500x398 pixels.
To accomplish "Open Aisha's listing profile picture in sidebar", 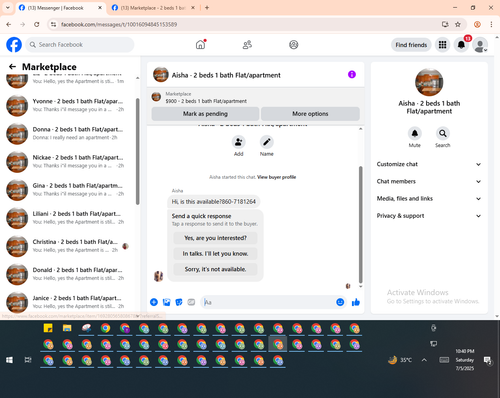I will (429, 82).
